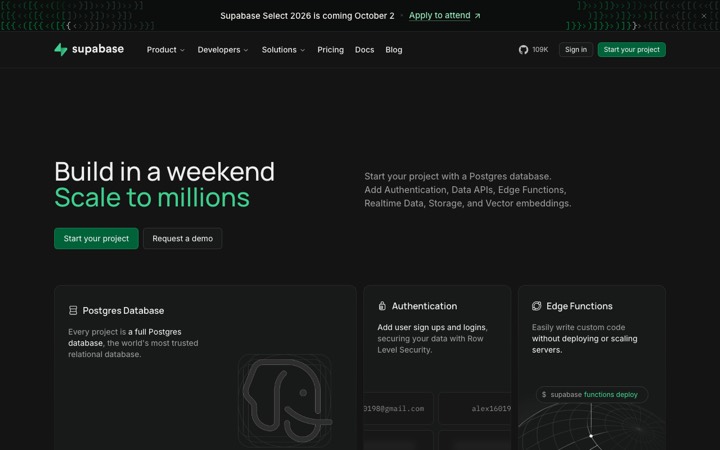Viewport: 720px width, 450px height.
Task: Click 'a full Postgres' description text
Action: coord(155,332)
